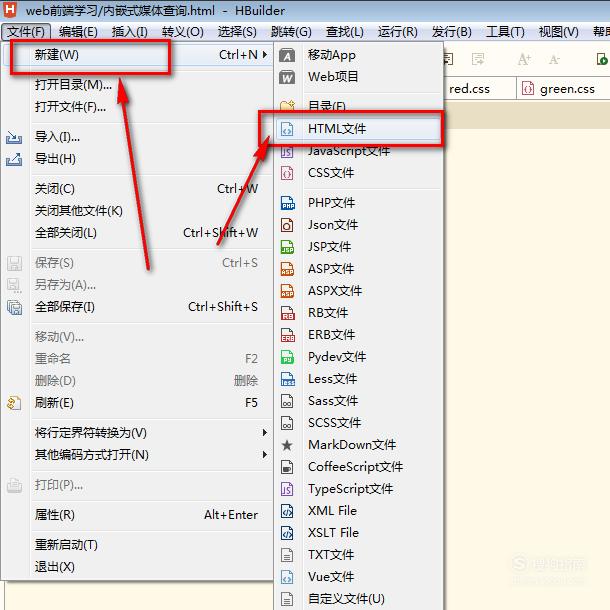This screenshot has width=610, height=610.
Task: Select 全部关闭(L) entry
Action: point(138,233)
